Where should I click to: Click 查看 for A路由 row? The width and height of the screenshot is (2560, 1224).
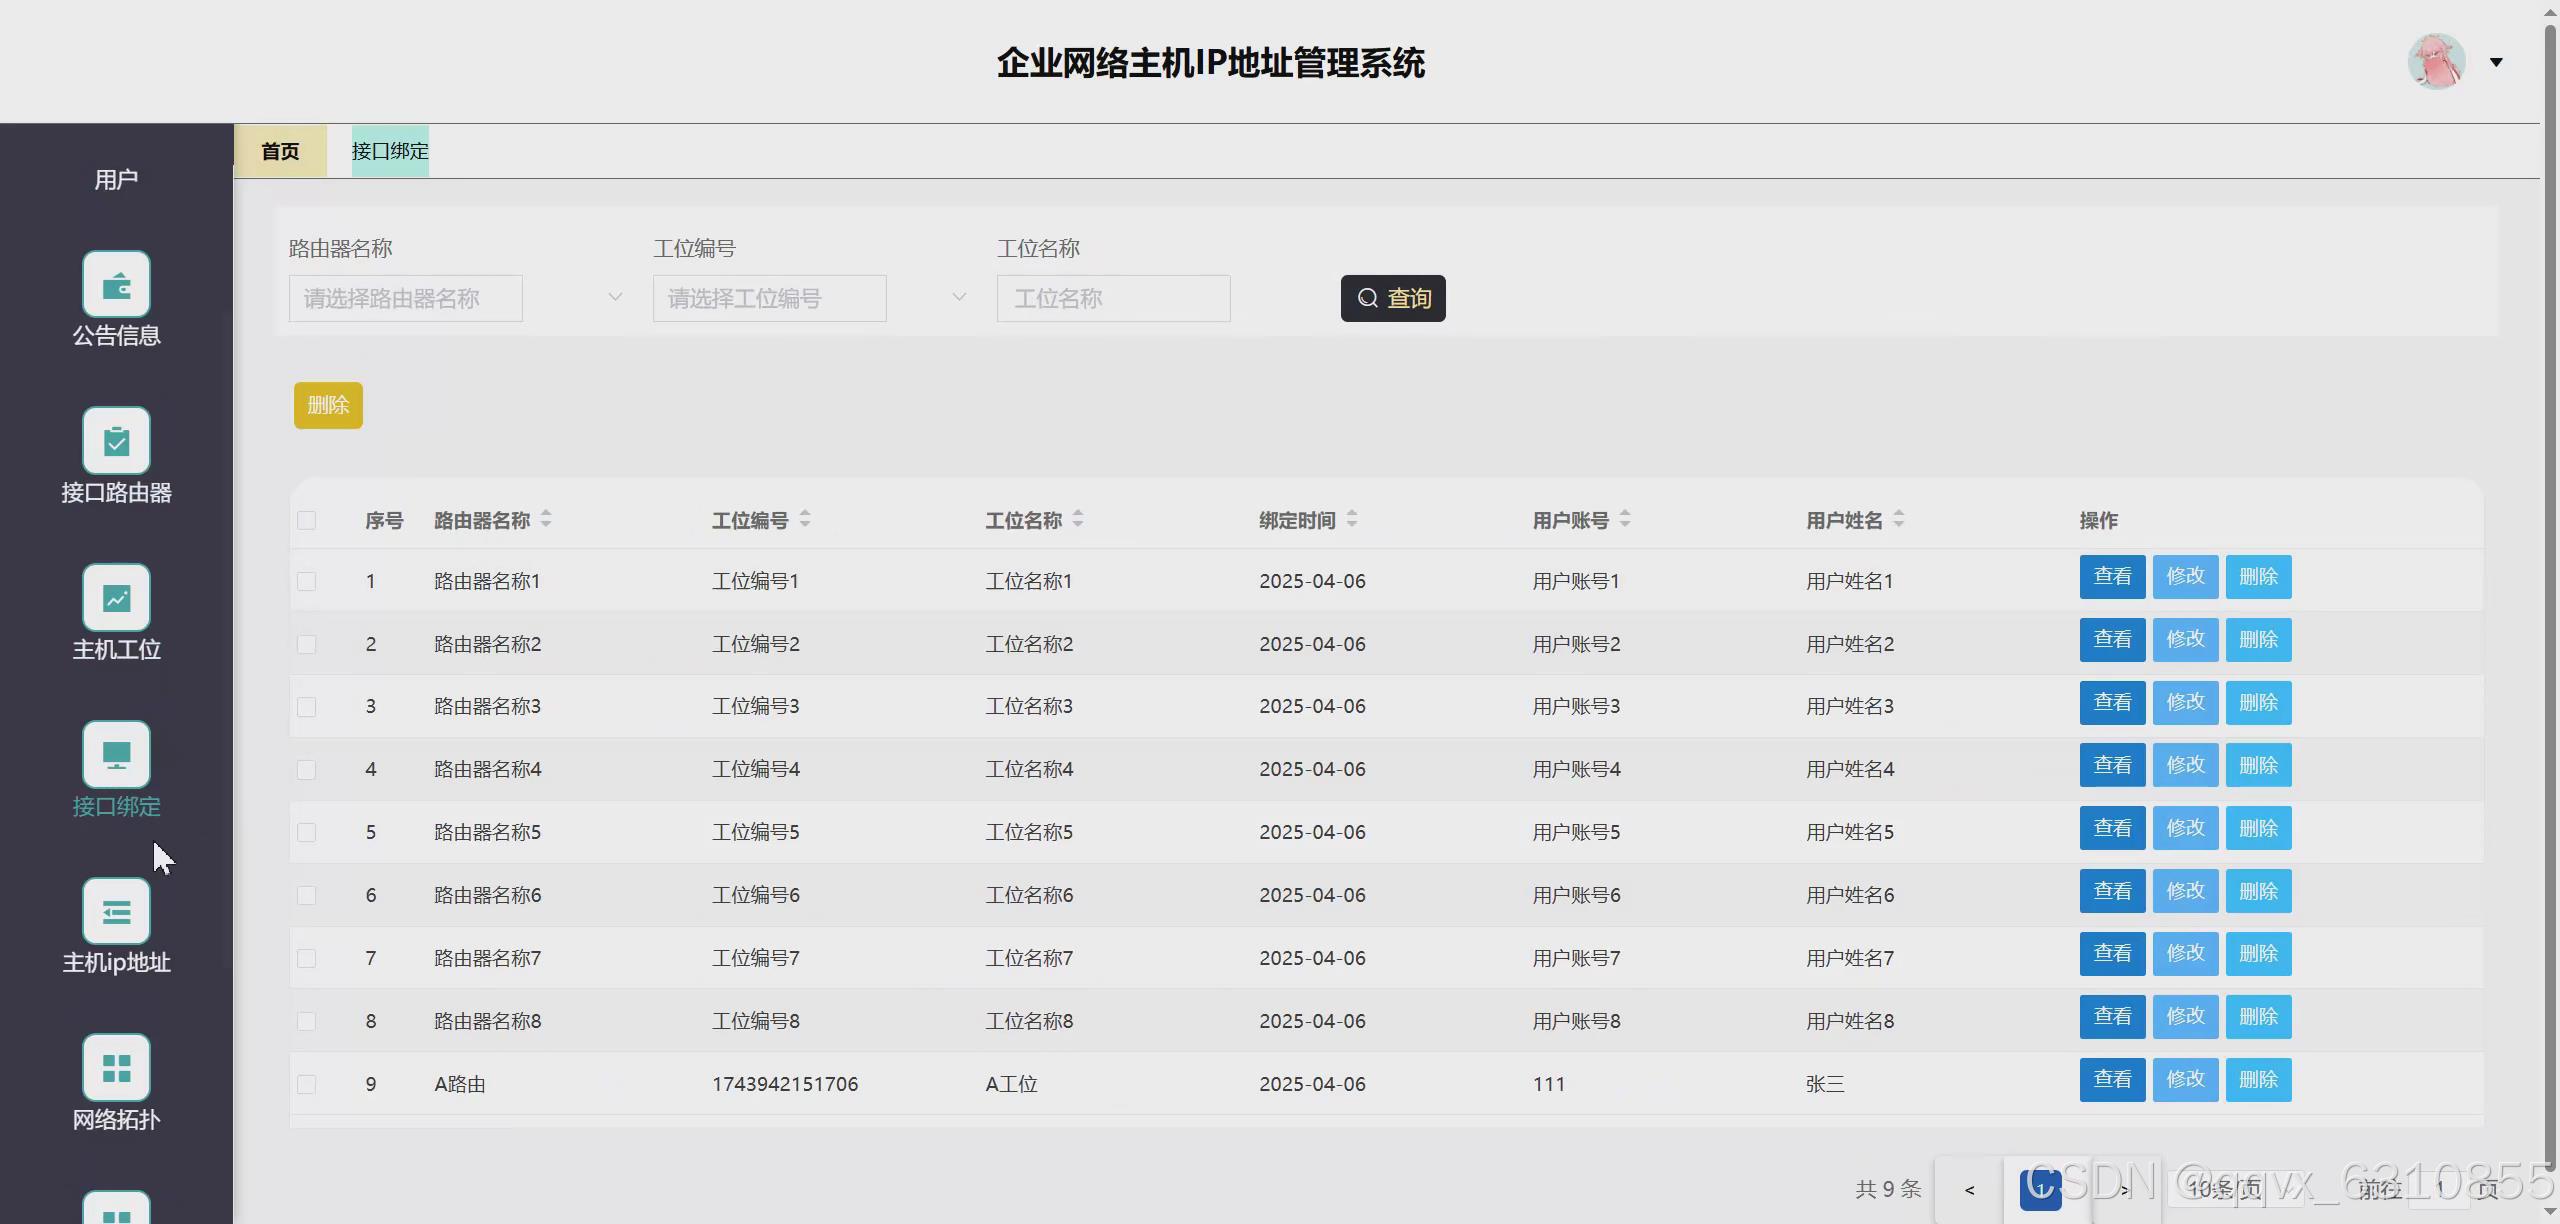click(2112, 1080)
